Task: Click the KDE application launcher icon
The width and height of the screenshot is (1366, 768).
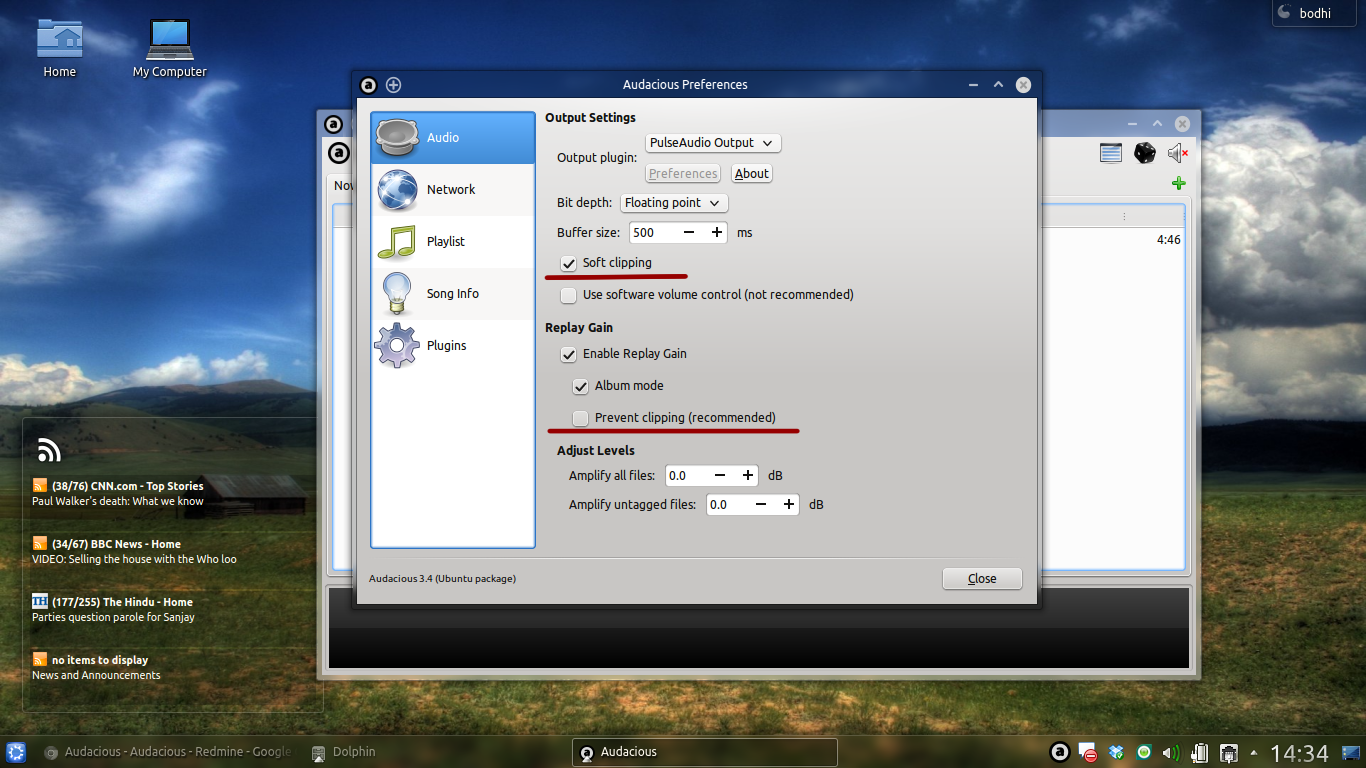Action: (16, 752)
